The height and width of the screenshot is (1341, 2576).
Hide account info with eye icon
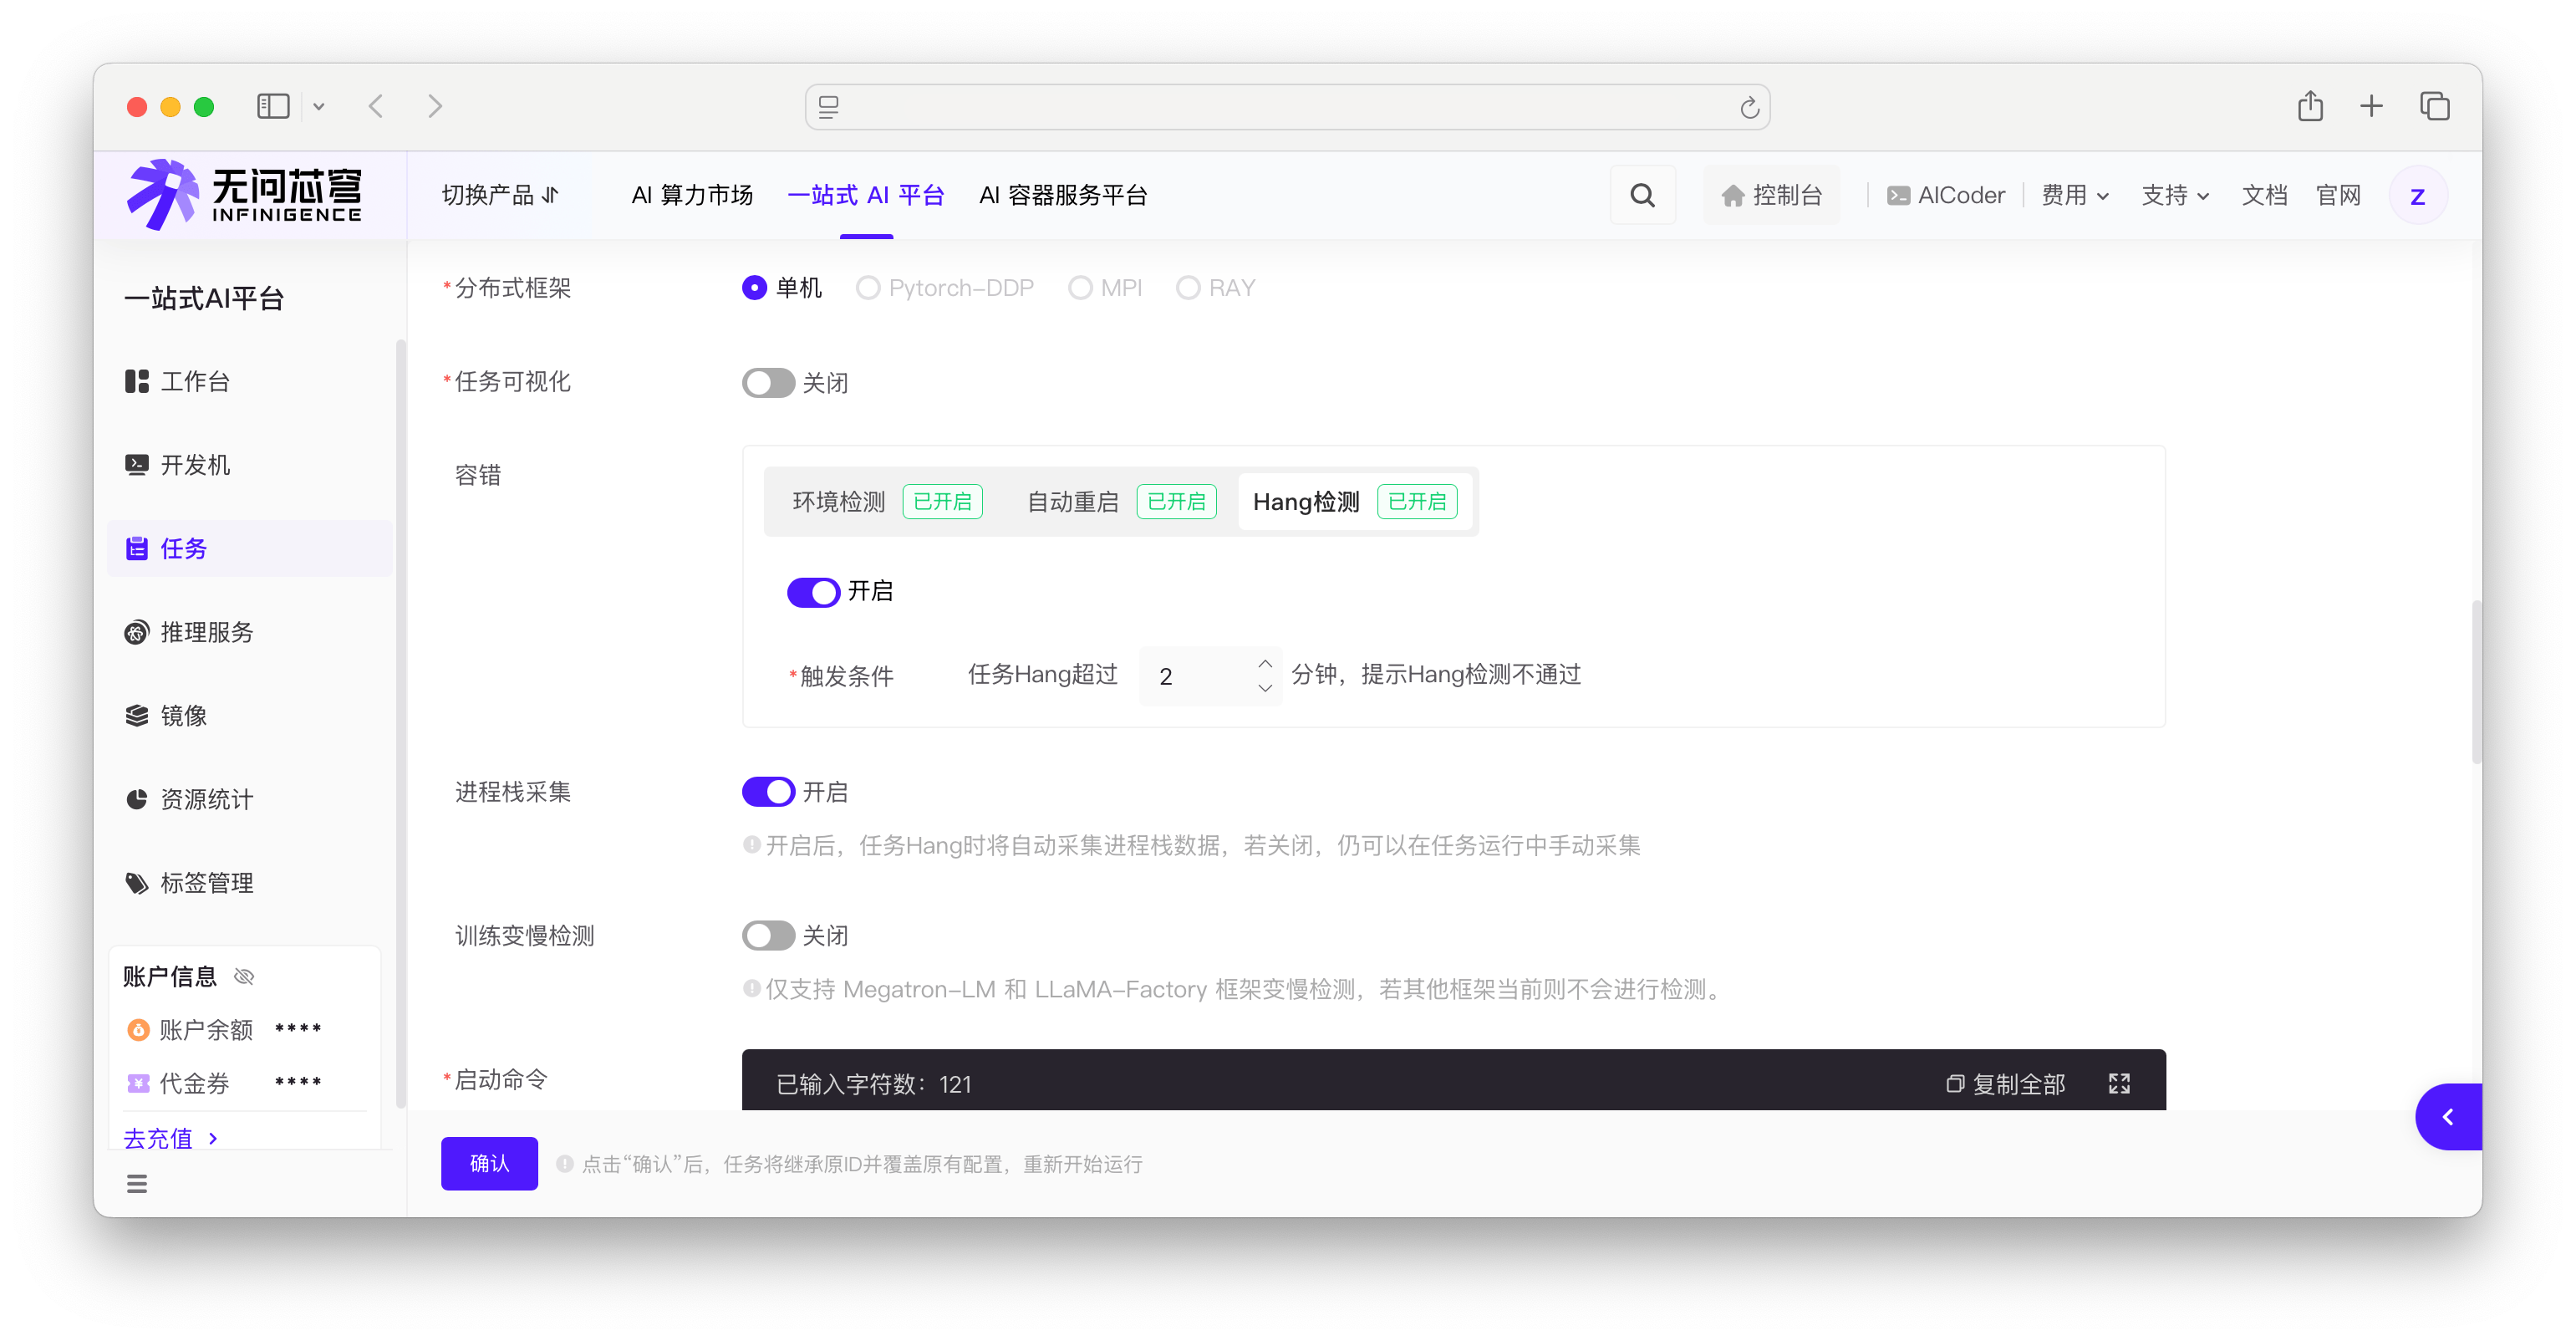pos(244,976)
